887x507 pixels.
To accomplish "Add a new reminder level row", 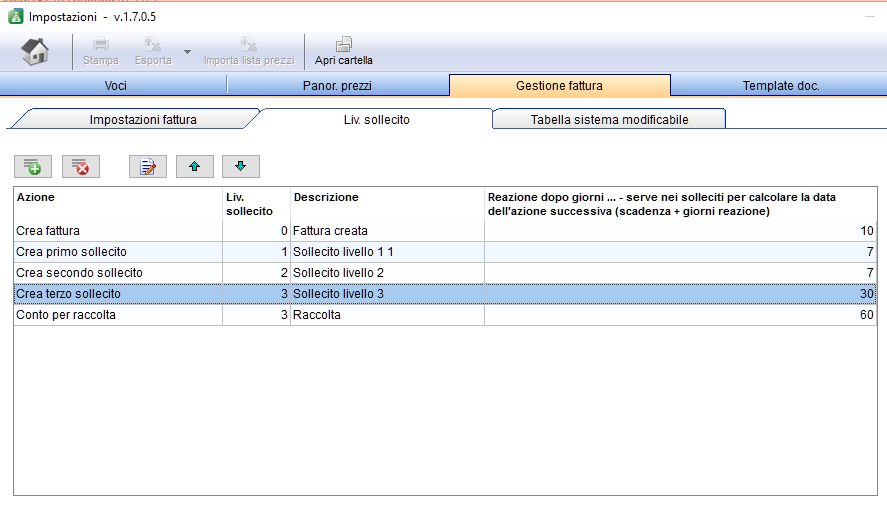I will tap(33, 166).
